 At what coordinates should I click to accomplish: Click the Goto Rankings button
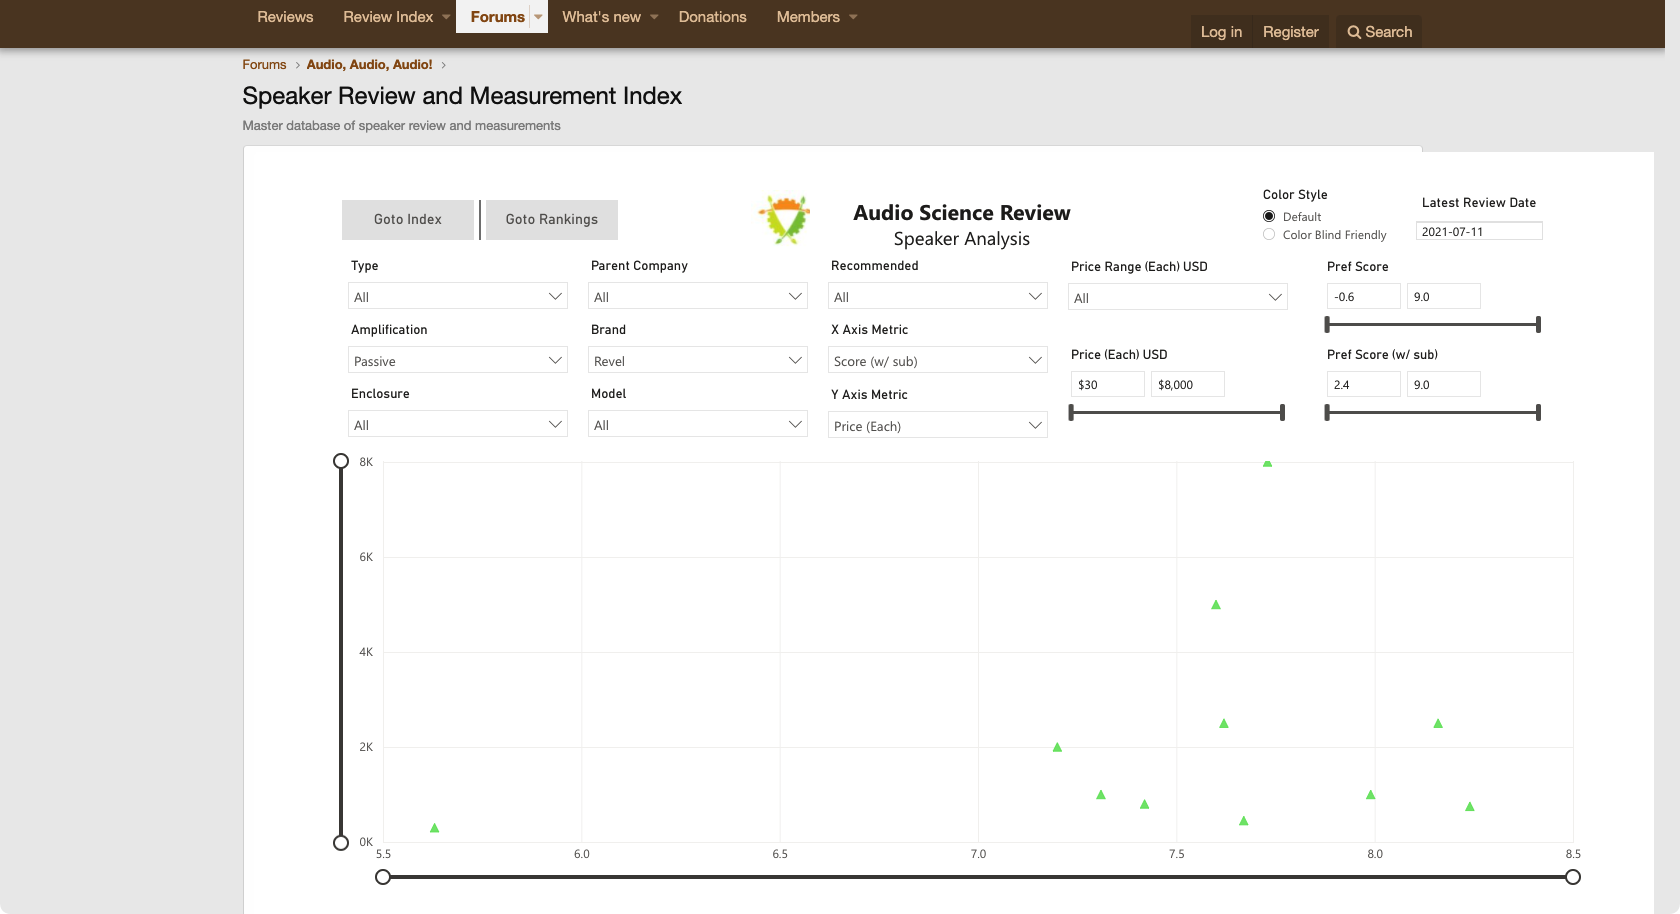click(x=552, y=220)
